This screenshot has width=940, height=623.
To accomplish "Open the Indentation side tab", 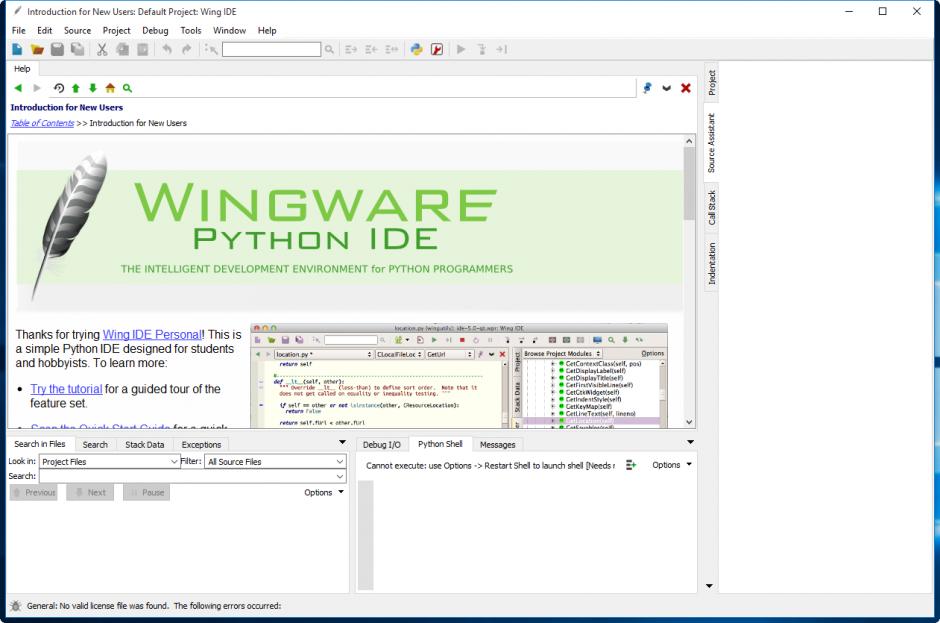I will pyautogui.click(x=712, y=264).
